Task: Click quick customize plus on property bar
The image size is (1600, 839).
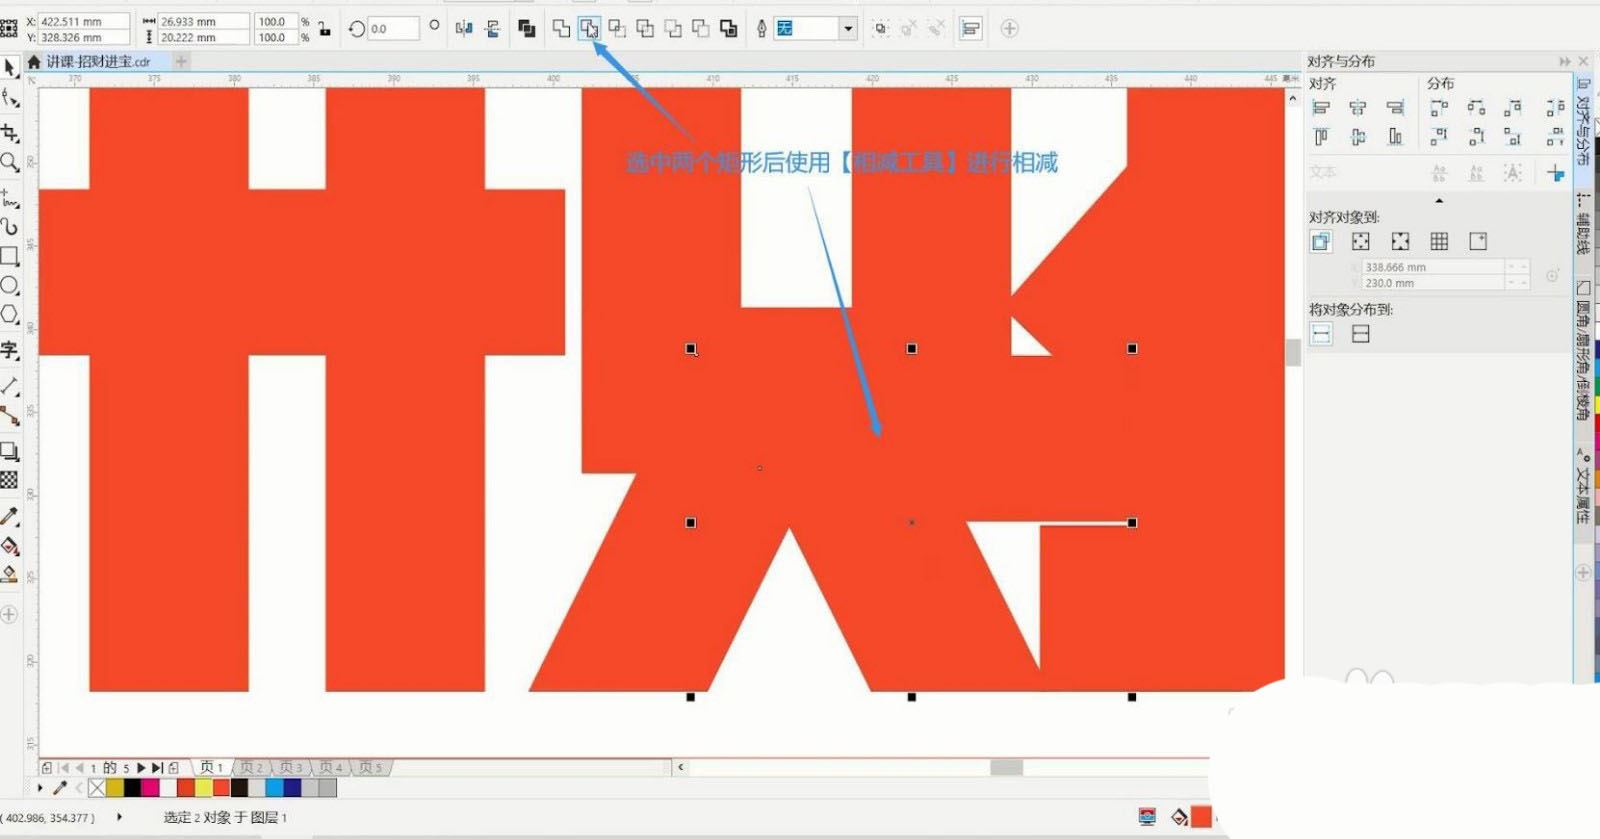Action: click(x=1009, y=28)
